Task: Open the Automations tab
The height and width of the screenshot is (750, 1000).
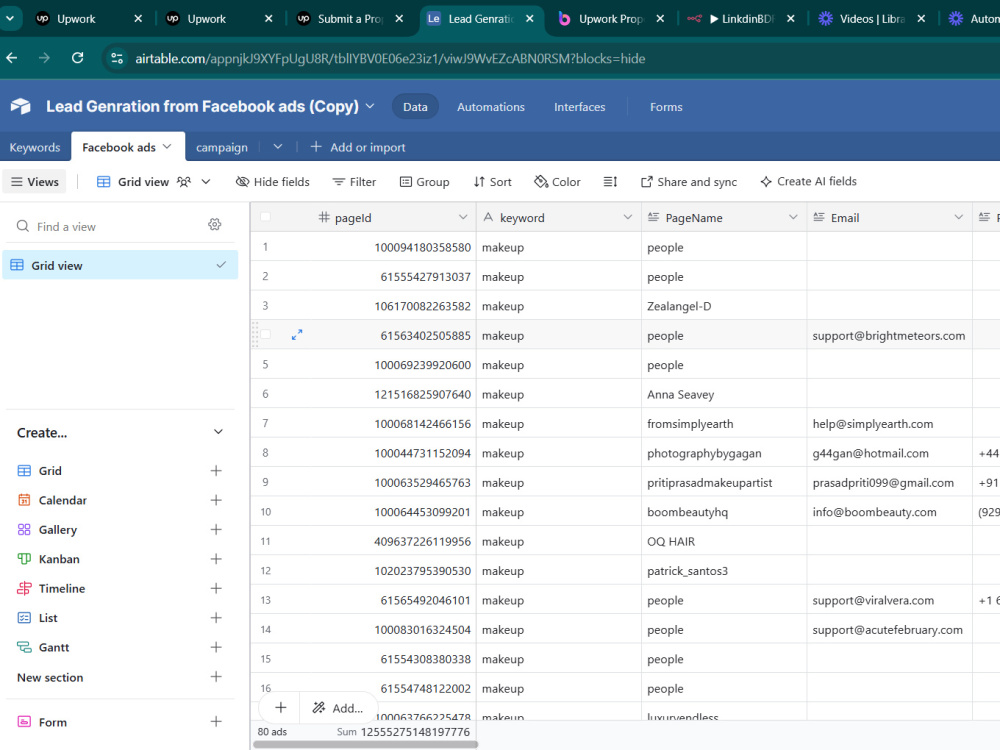Action: point(490,107)
